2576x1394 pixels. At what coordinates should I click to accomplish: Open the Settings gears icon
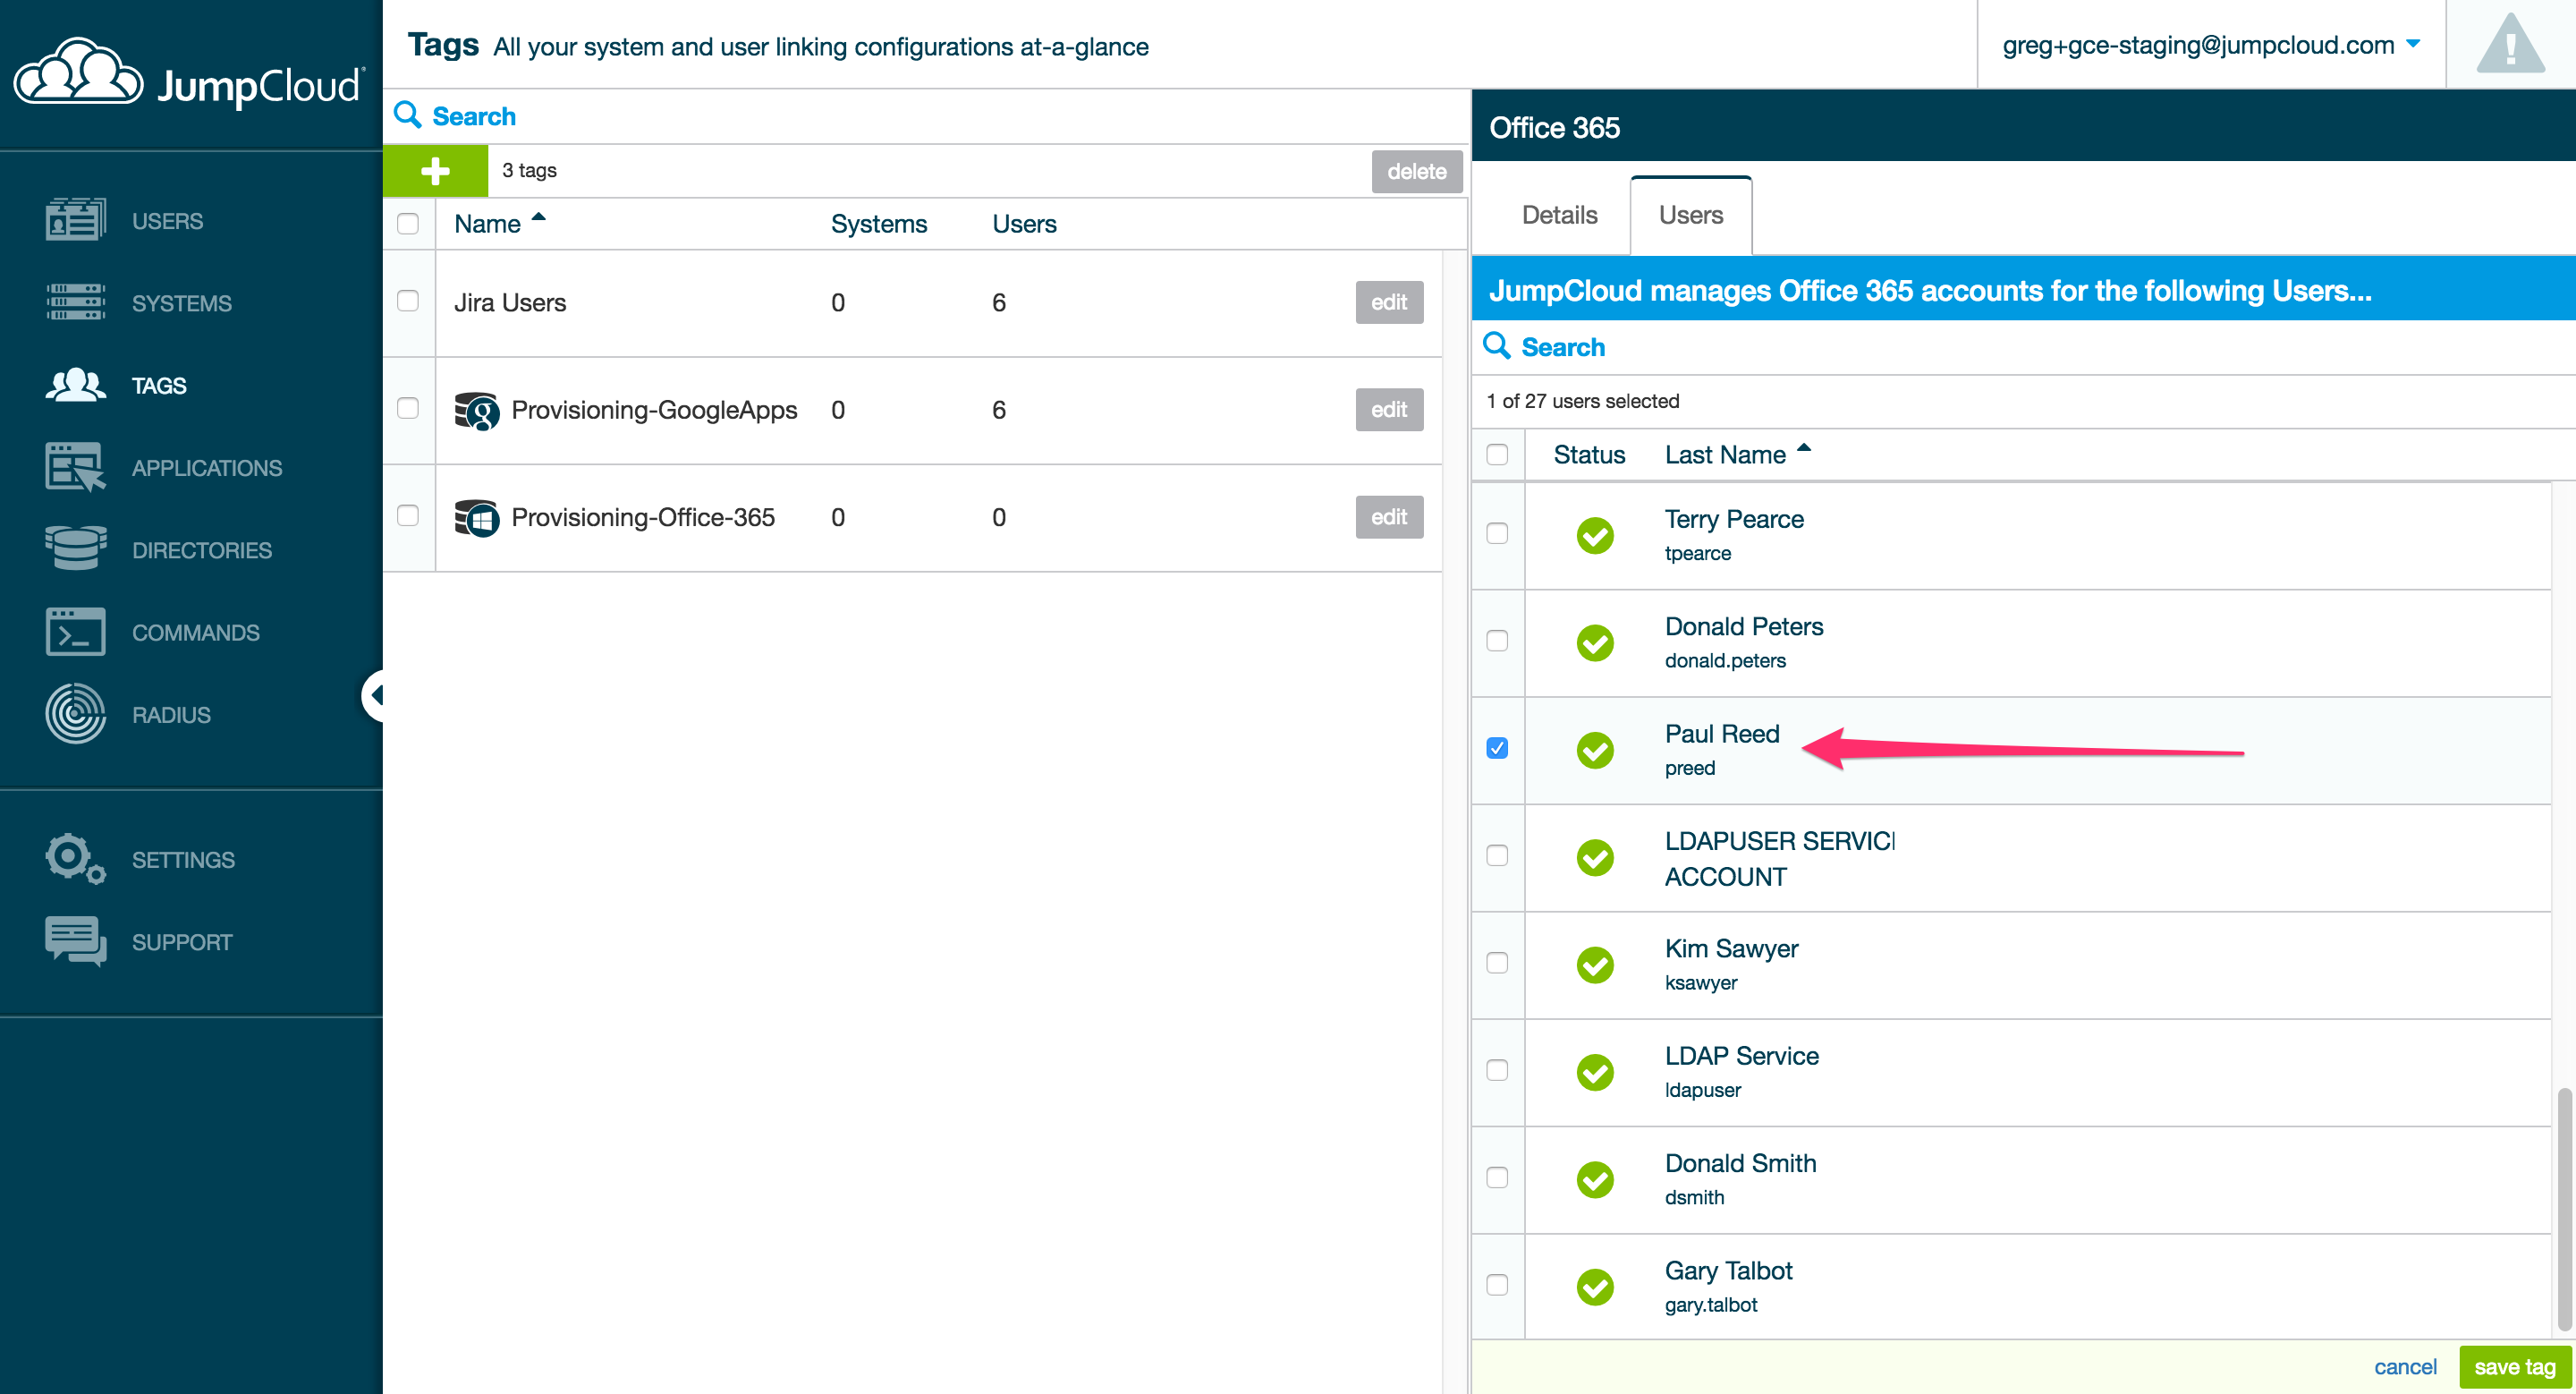pyautogui.click(x=75, y=859)
